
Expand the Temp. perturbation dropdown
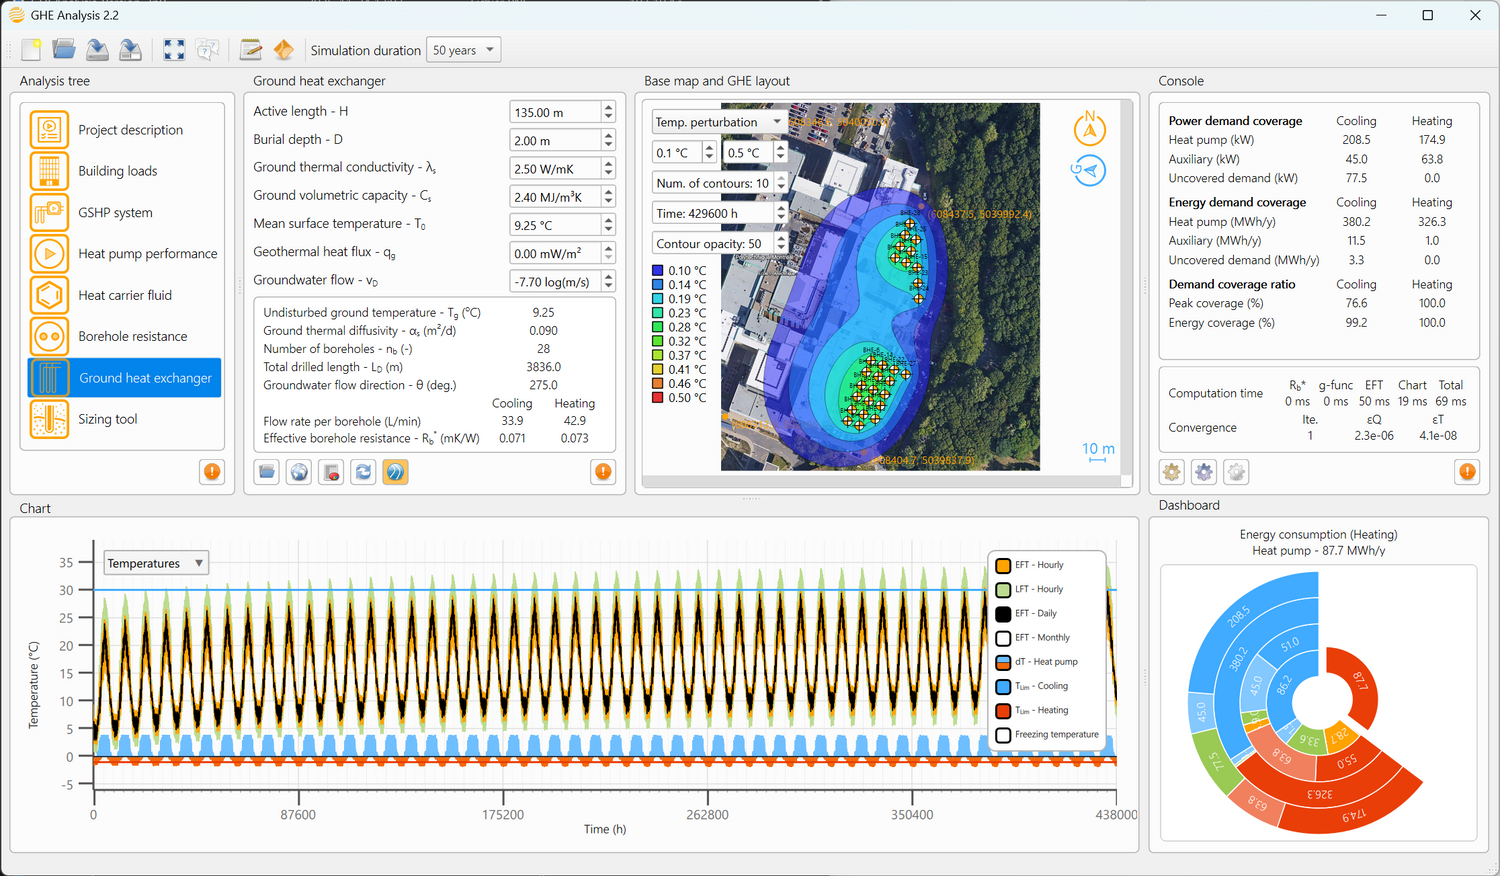(x=718, y=122)
